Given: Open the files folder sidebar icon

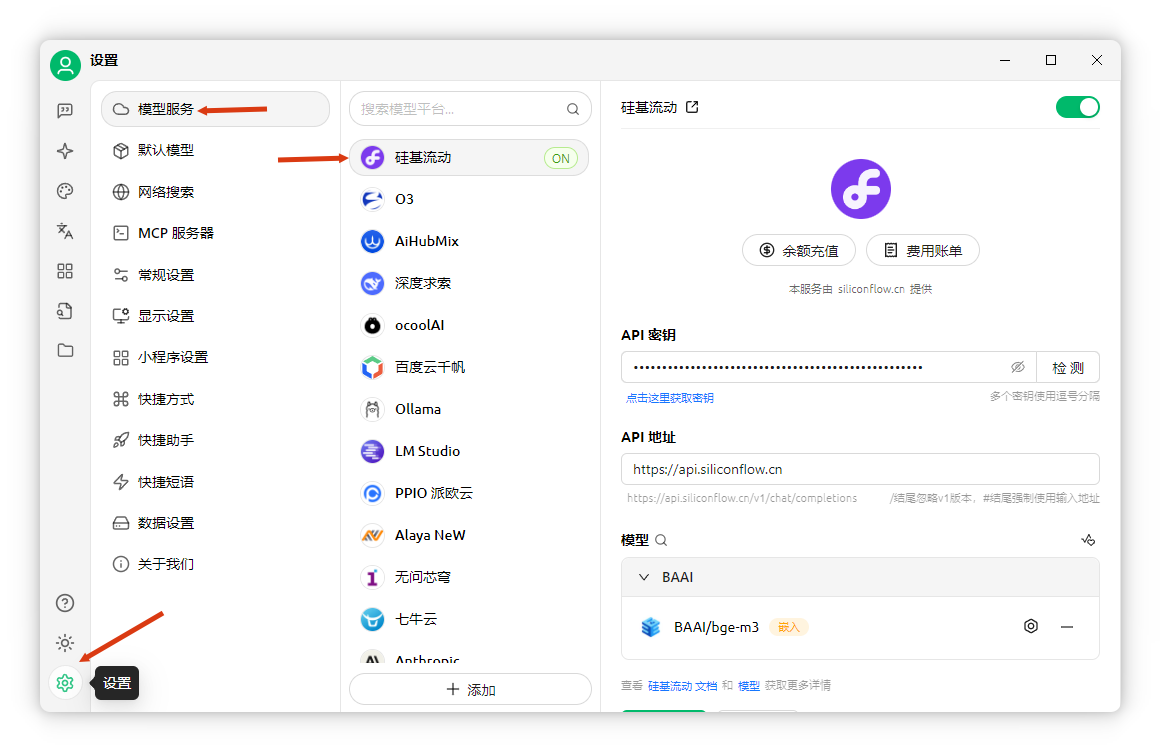Looking at the screenshot, I should click(65, 350).
